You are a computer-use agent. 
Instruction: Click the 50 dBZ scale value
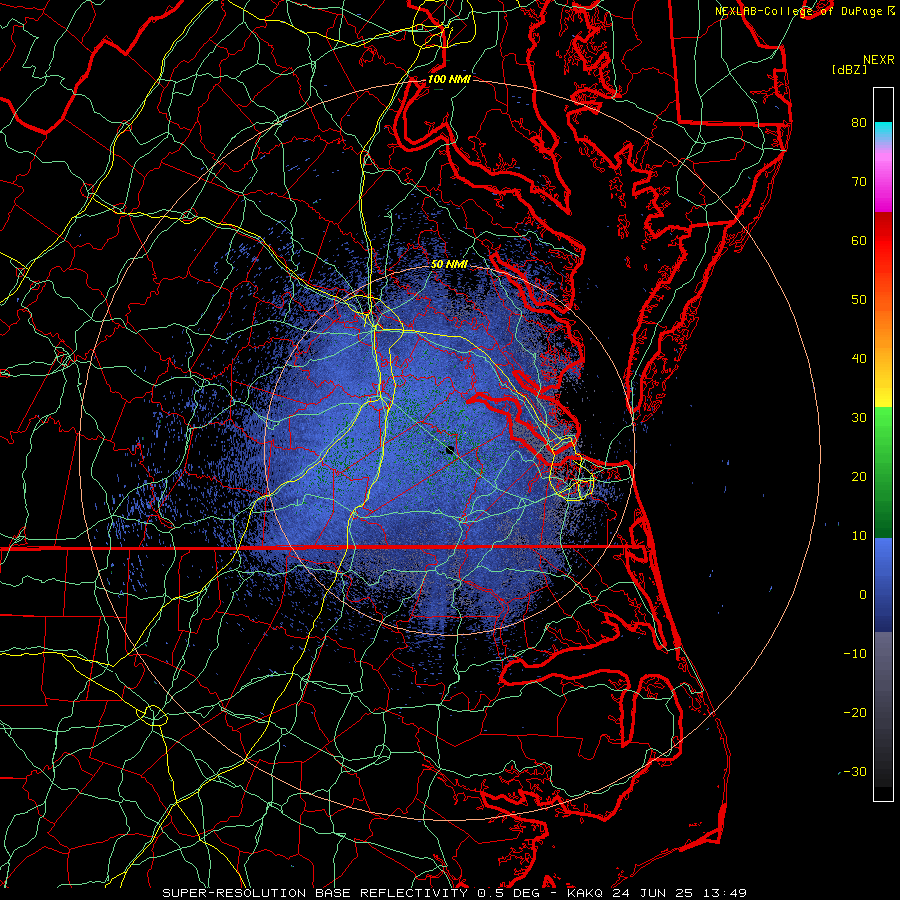(859, 300)
